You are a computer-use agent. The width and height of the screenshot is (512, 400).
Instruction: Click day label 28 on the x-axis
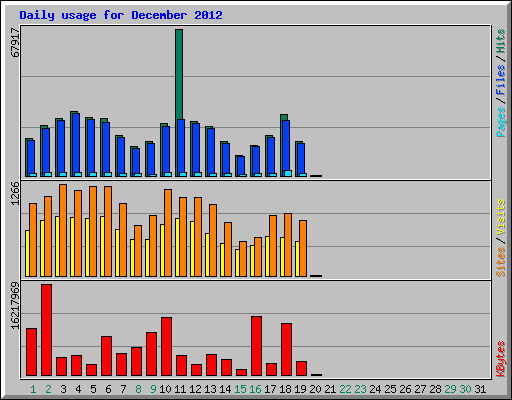tap(435, 389)
